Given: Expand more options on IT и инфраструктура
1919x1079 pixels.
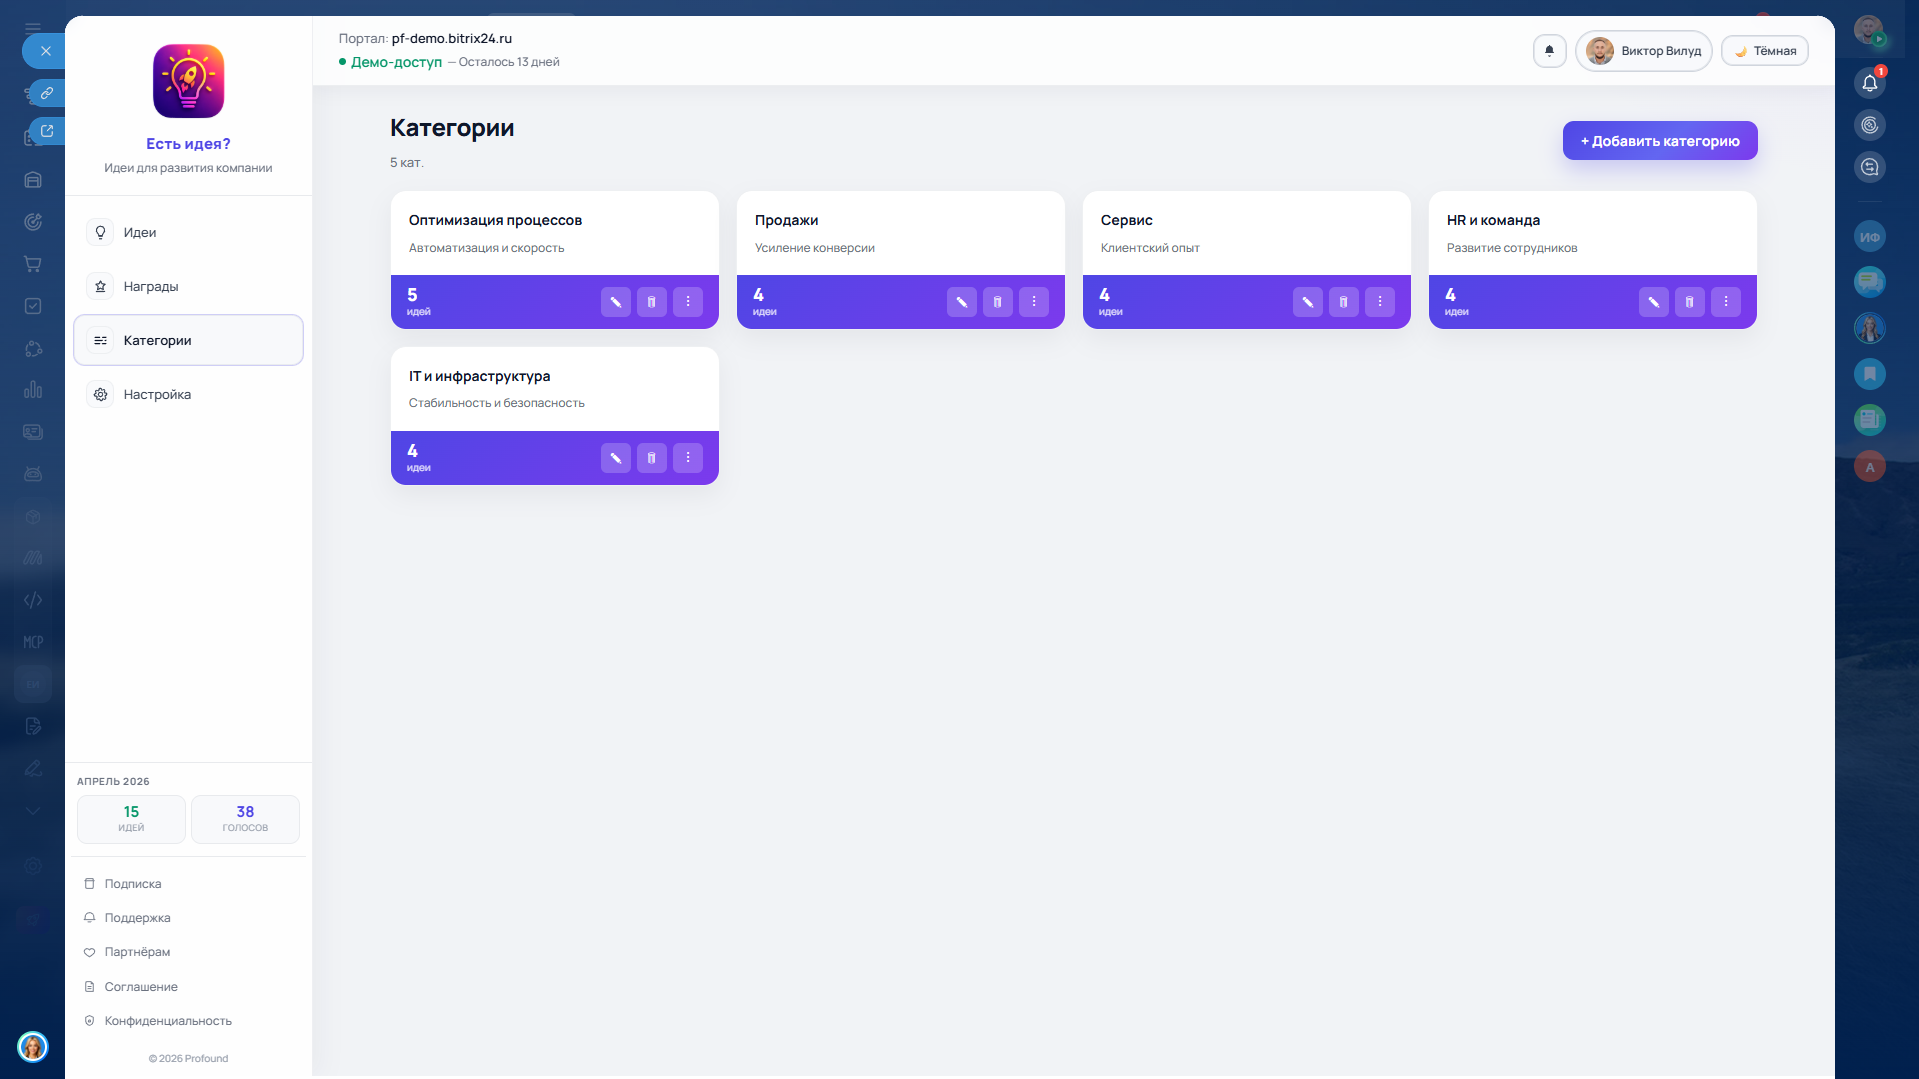Looking at the screenshot, I should tap(688, 458).
